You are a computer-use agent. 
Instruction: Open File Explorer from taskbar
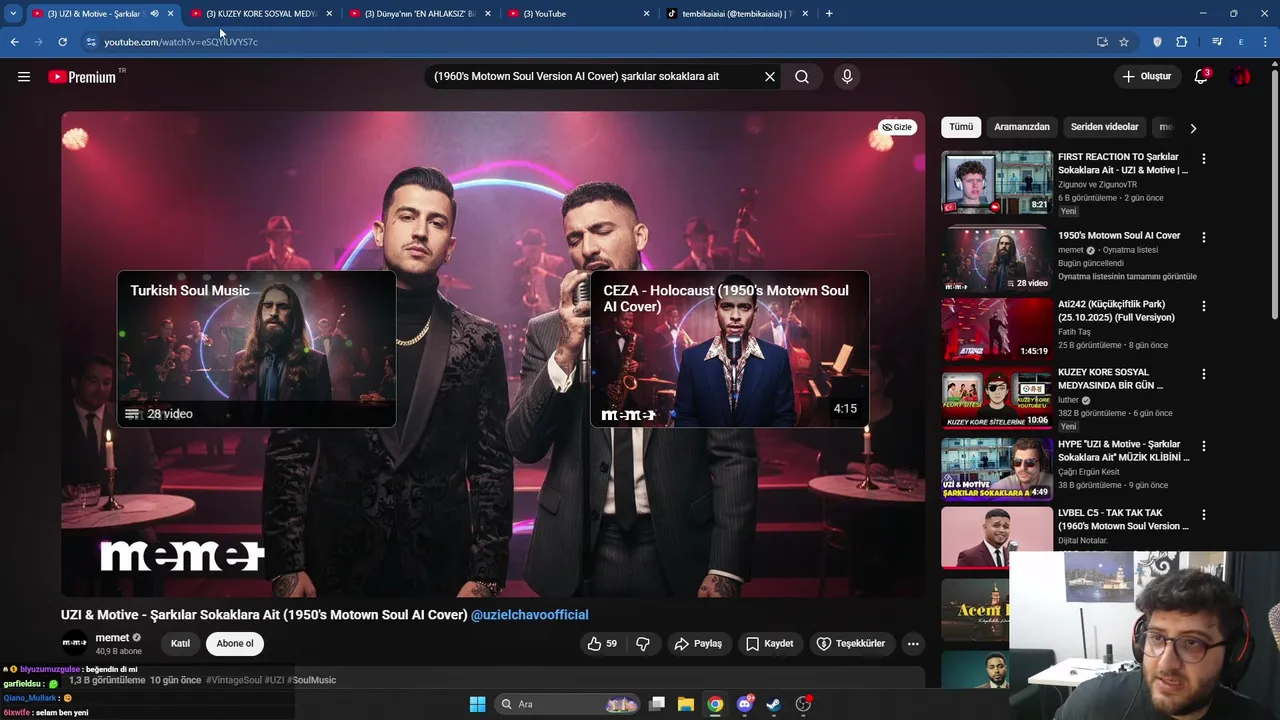pyautogui.click(x=686, y=704)
